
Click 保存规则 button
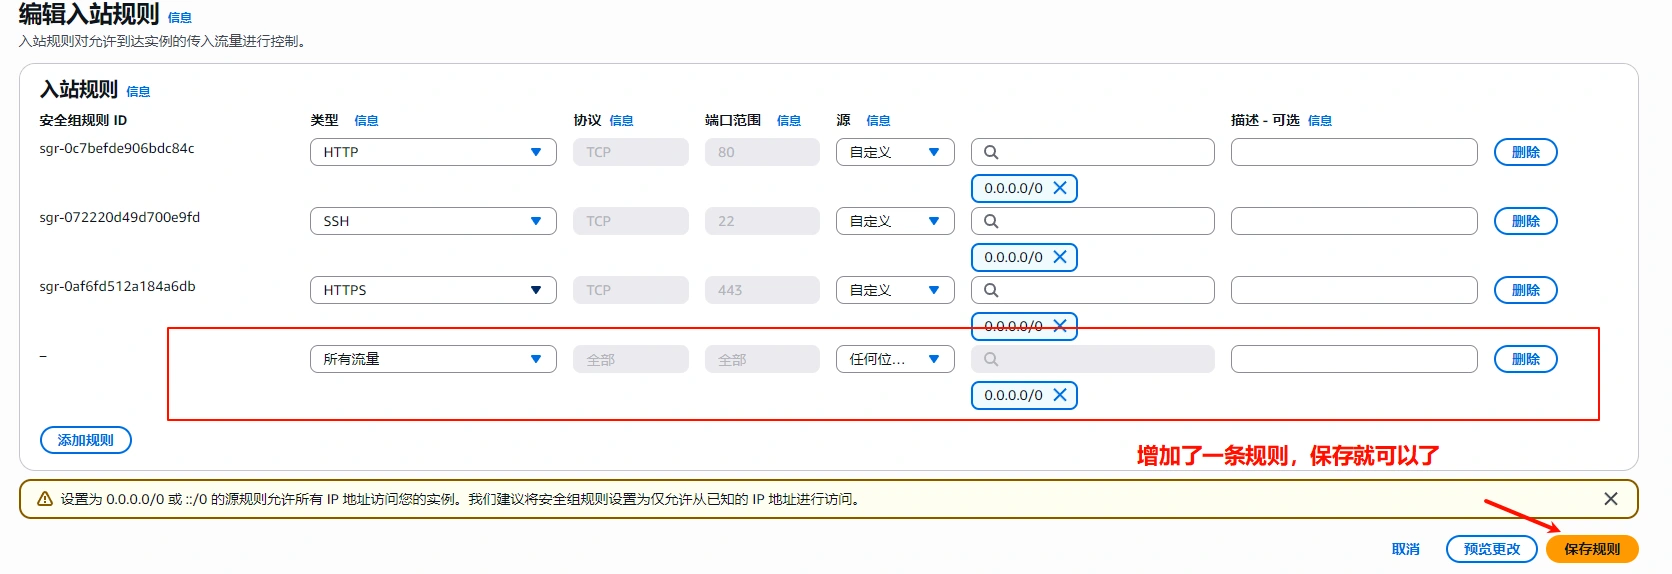(x=1591, y=549)
